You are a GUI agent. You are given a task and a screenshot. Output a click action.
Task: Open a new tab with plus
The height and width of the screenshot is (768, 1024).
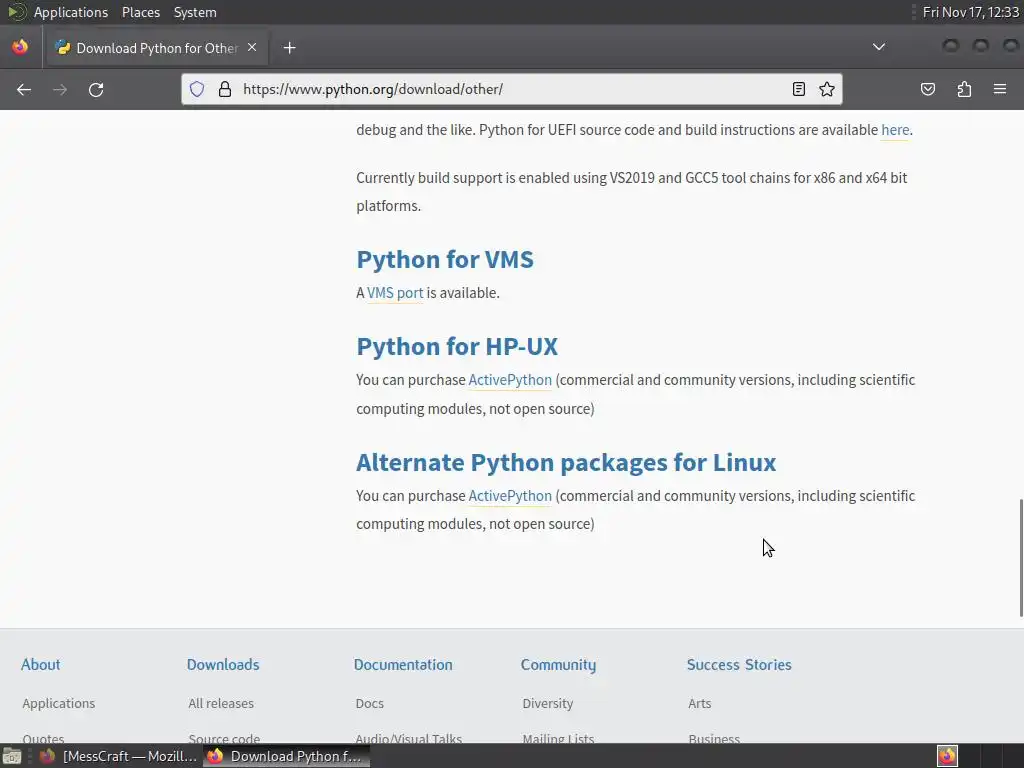(x=289, y=48)
